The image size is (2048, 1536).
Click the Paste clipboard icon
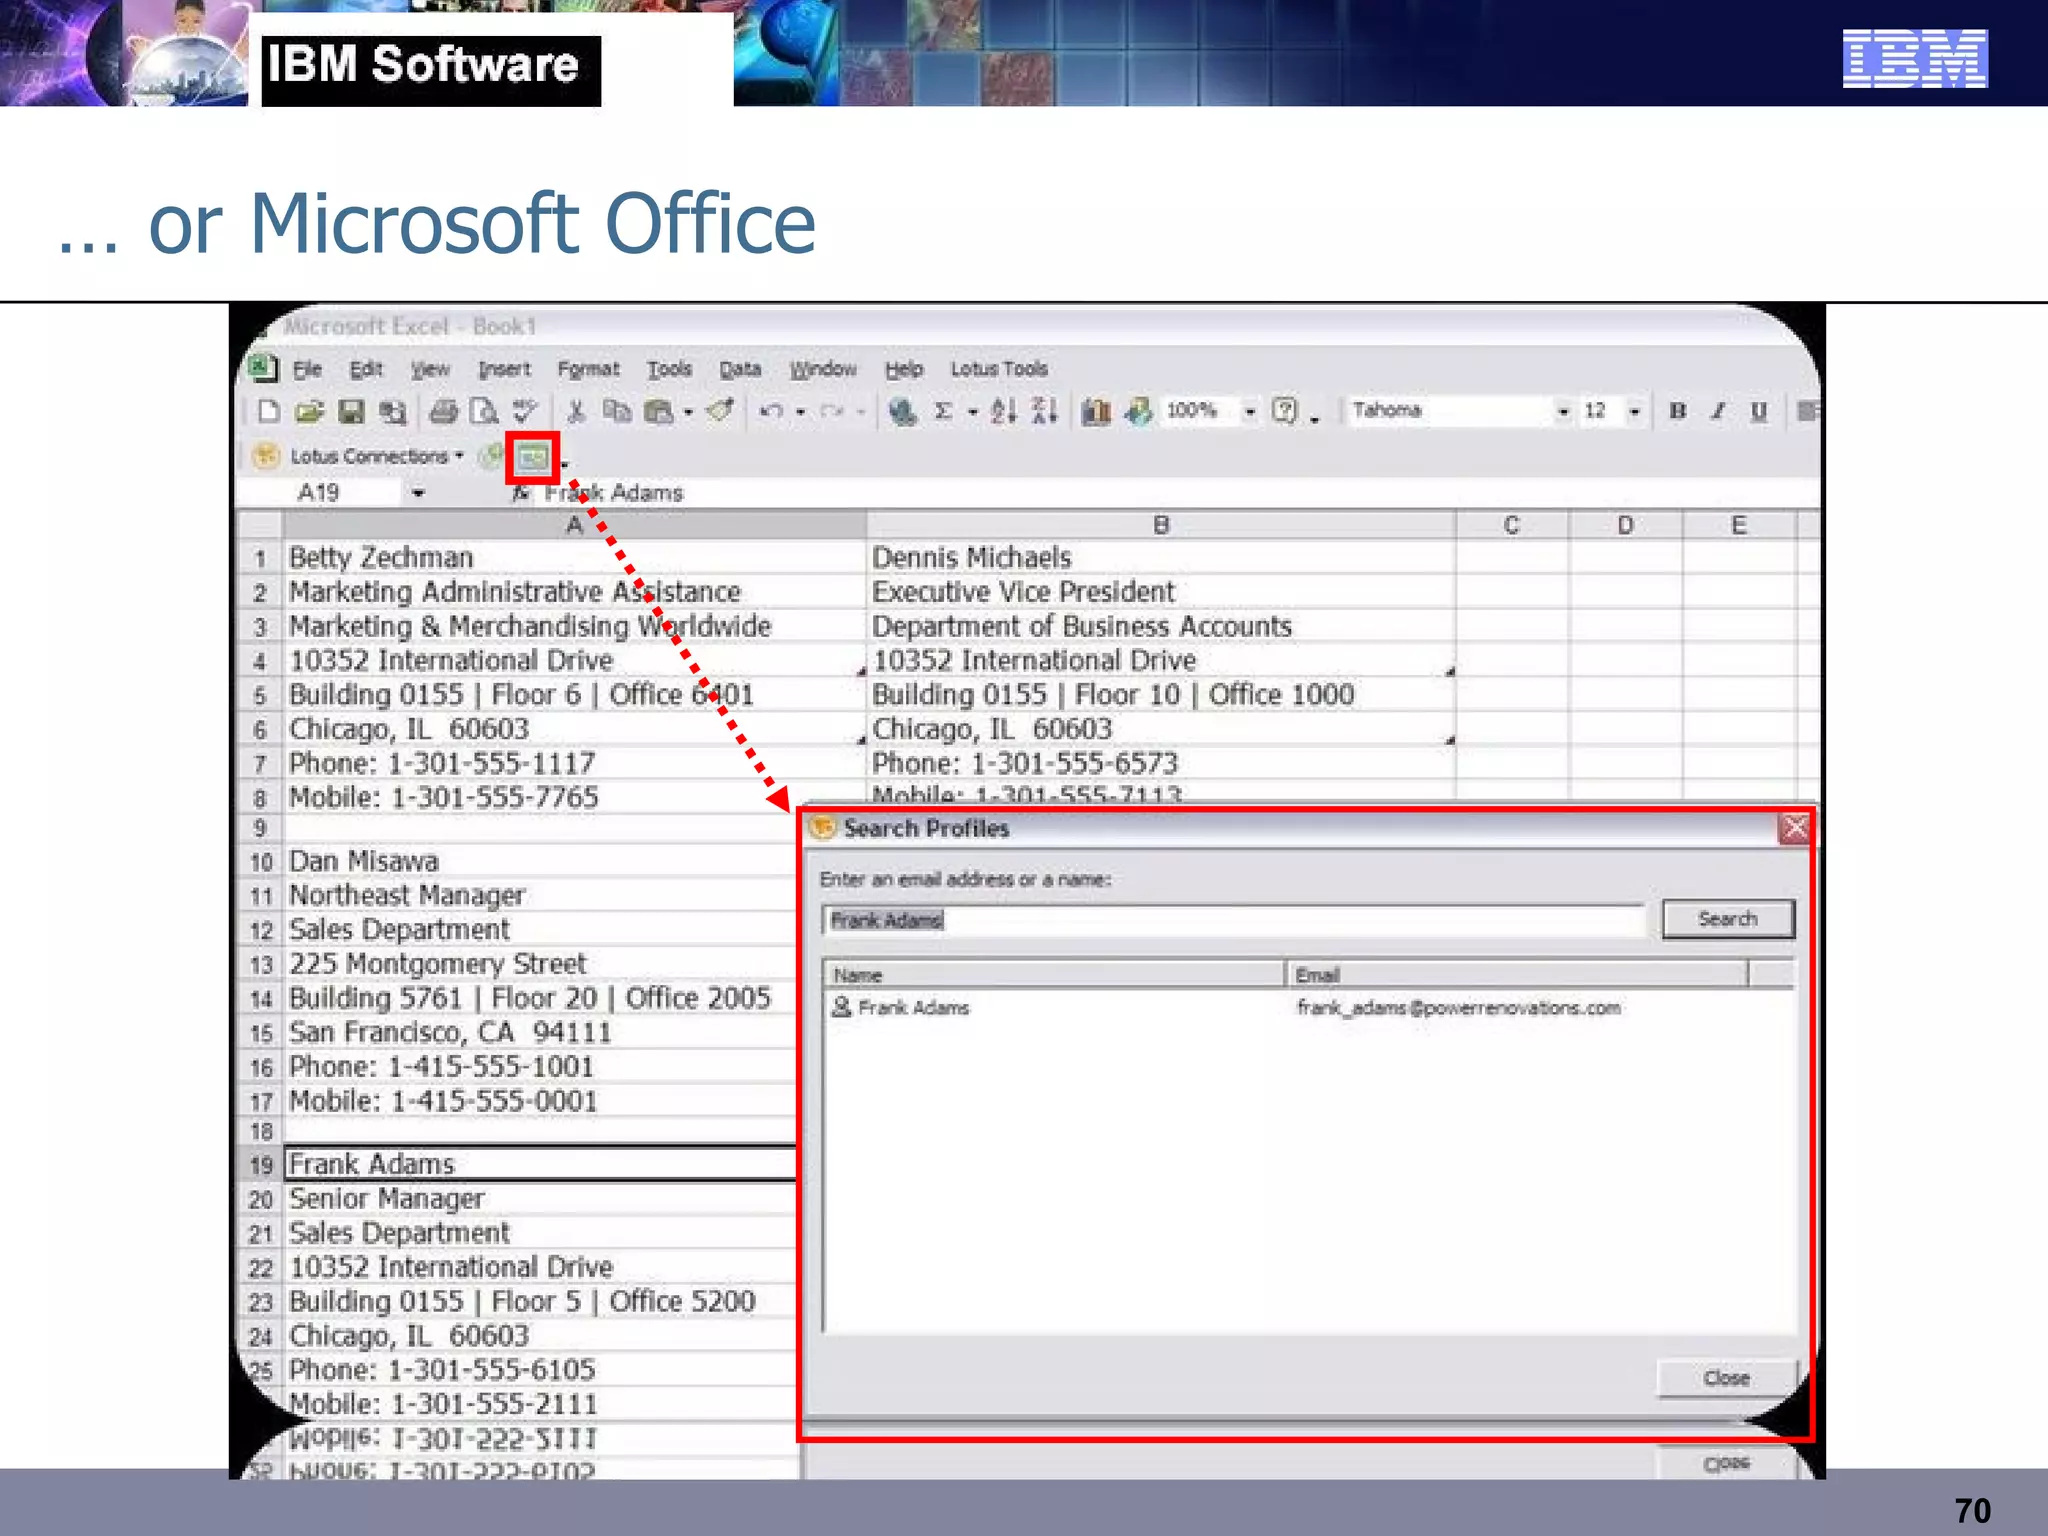[659, 411]
